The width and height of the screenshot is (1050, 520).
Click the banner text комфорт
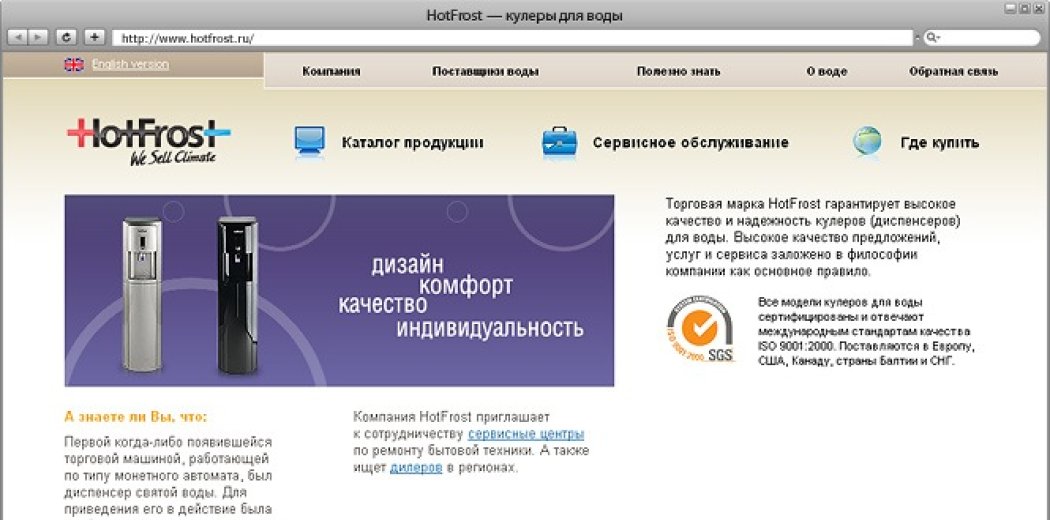tap(466, 286)
